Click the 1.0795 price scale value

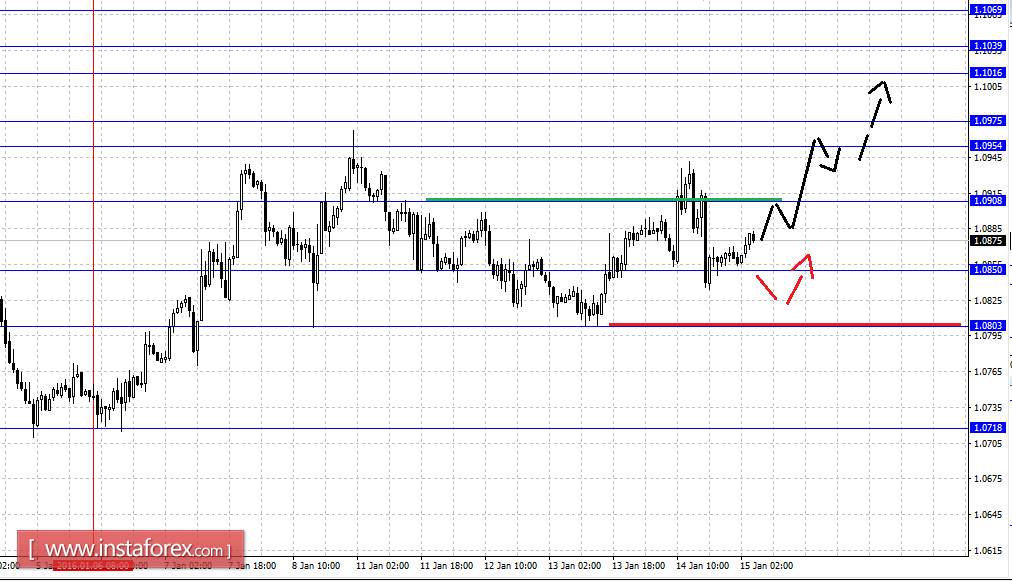(988, 336)
